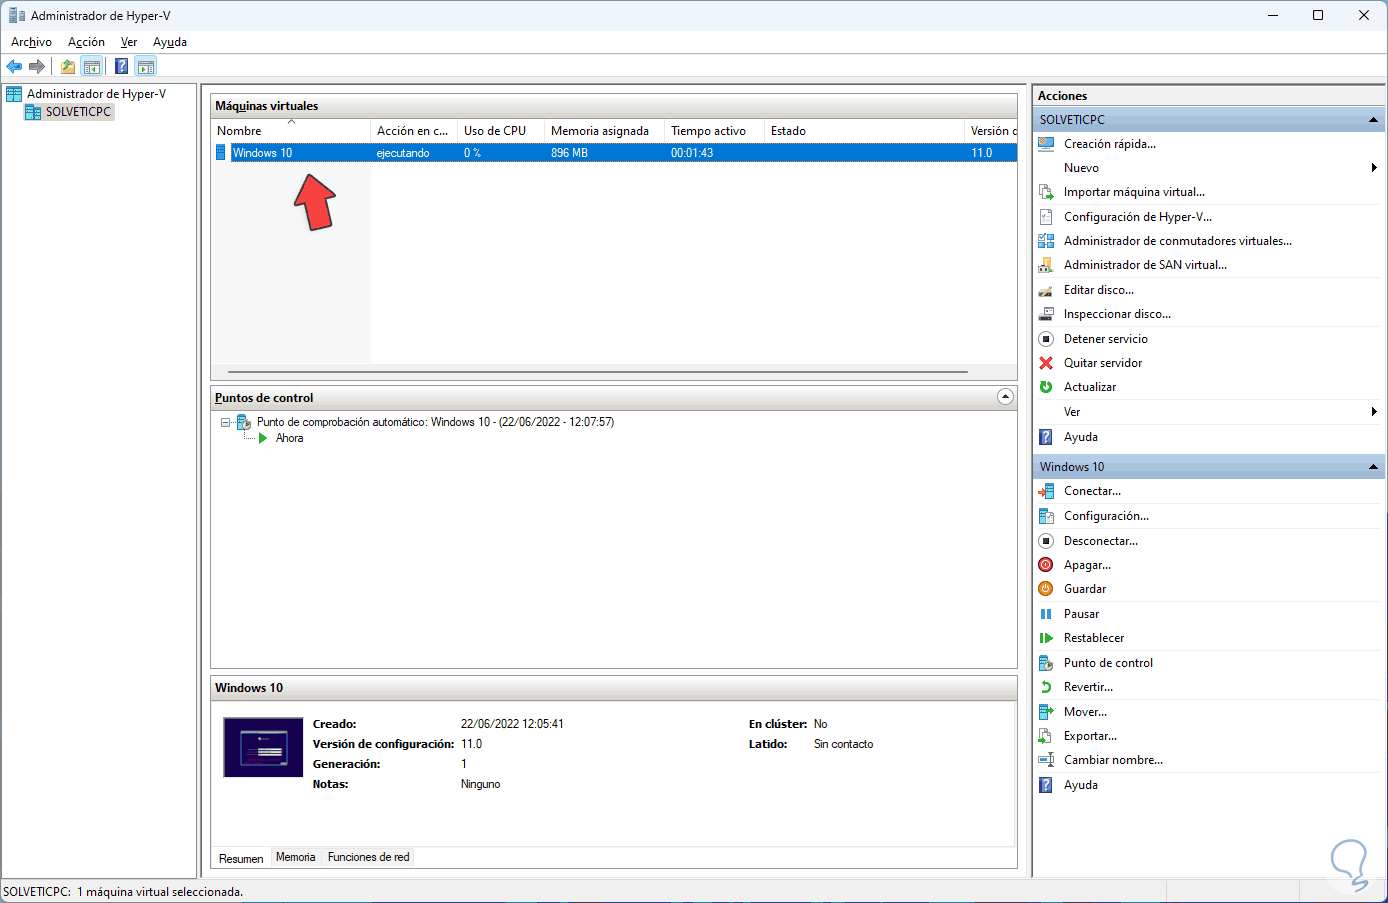Click the Creación rápida icon
The width and height of the screenshot is (1388, 903).
[x=1046, y=144]
